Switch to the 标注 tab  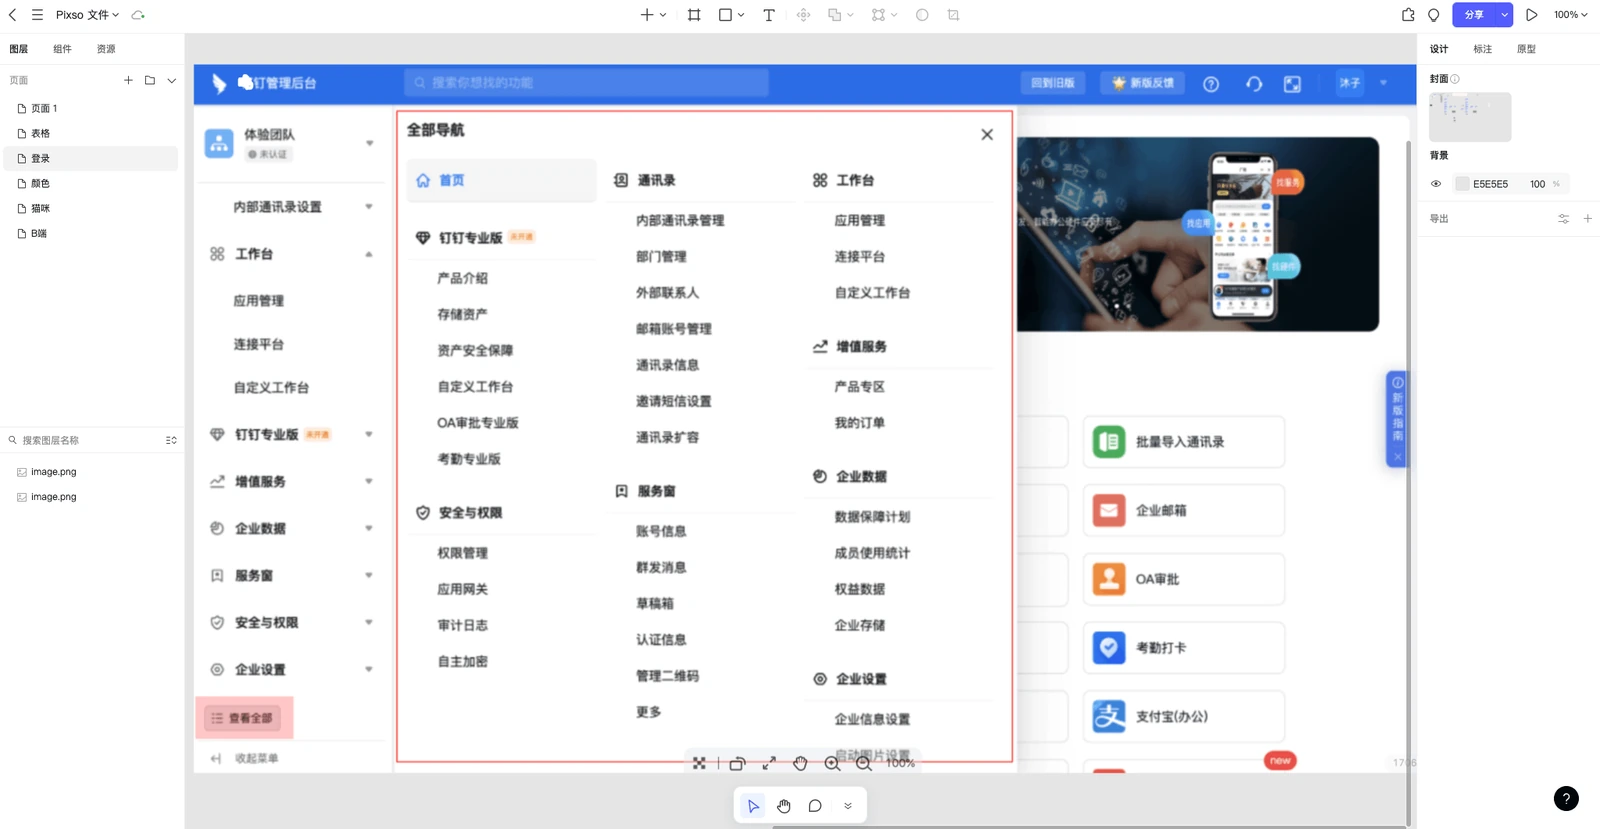point(1482,49)
